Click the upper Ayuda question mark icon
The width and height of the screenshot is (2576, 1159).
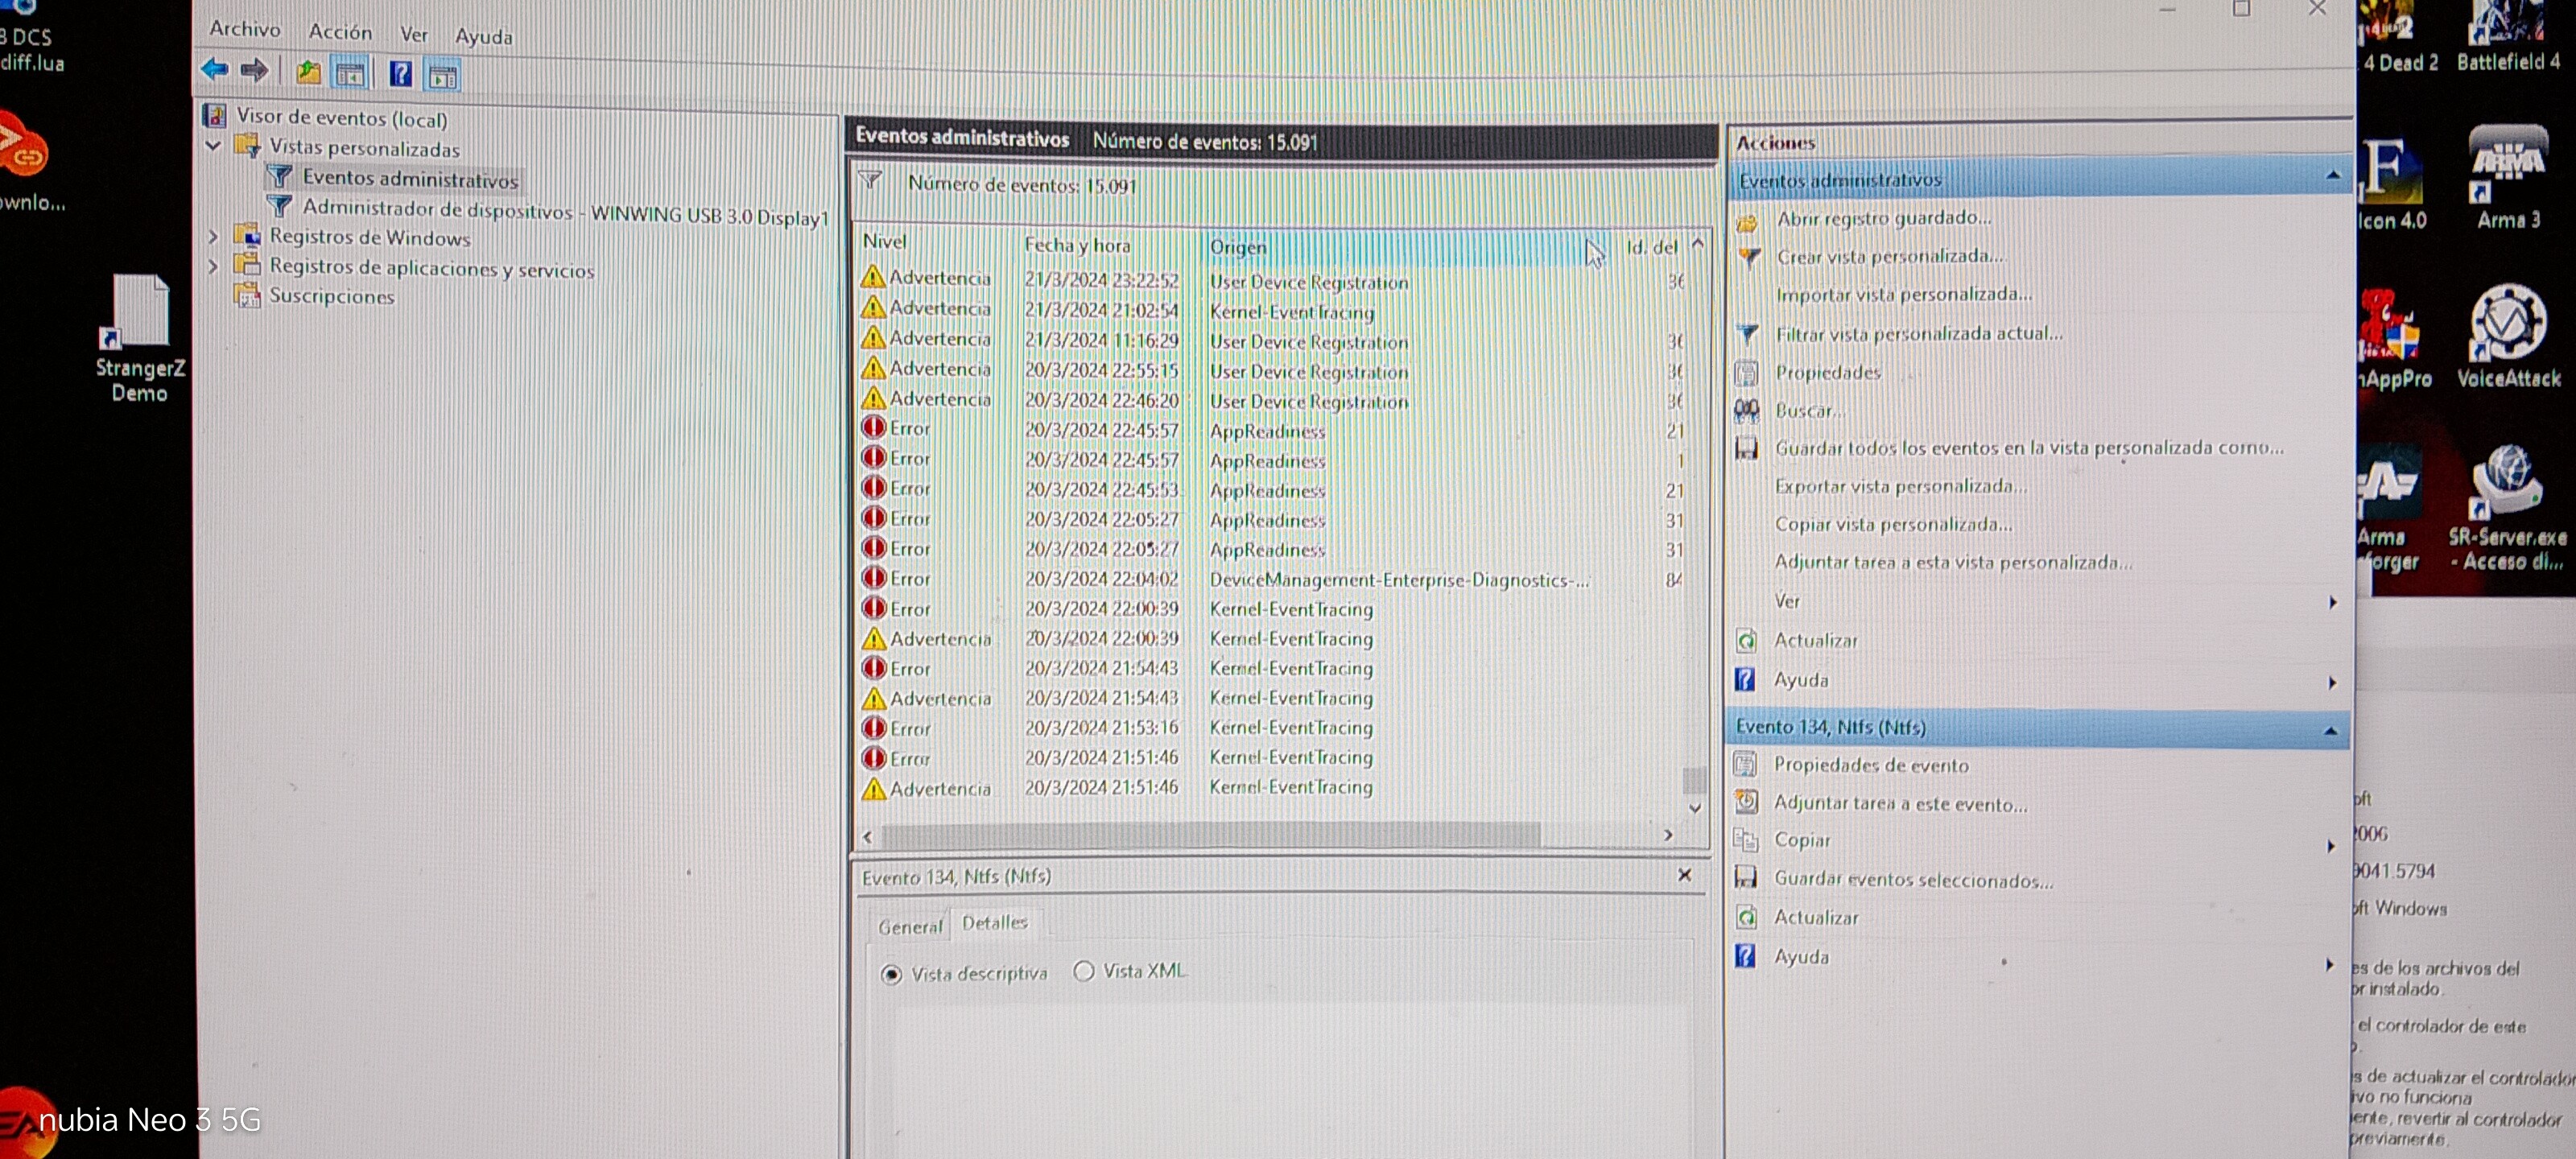click(x=1745, y=680)
